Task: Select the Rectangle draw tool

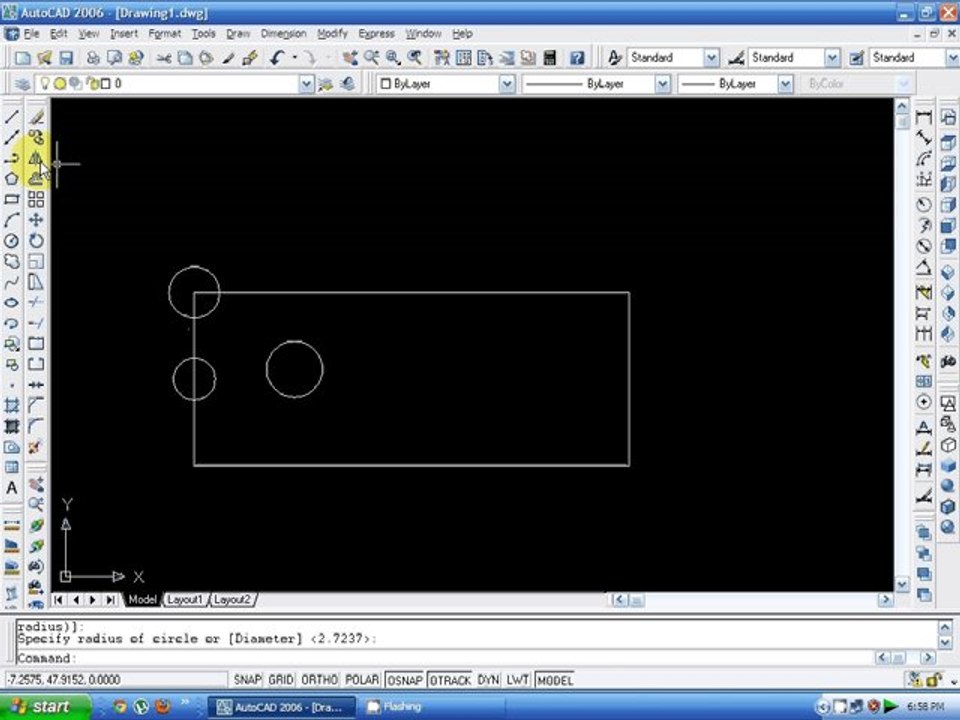Action: tap(12, 199)
